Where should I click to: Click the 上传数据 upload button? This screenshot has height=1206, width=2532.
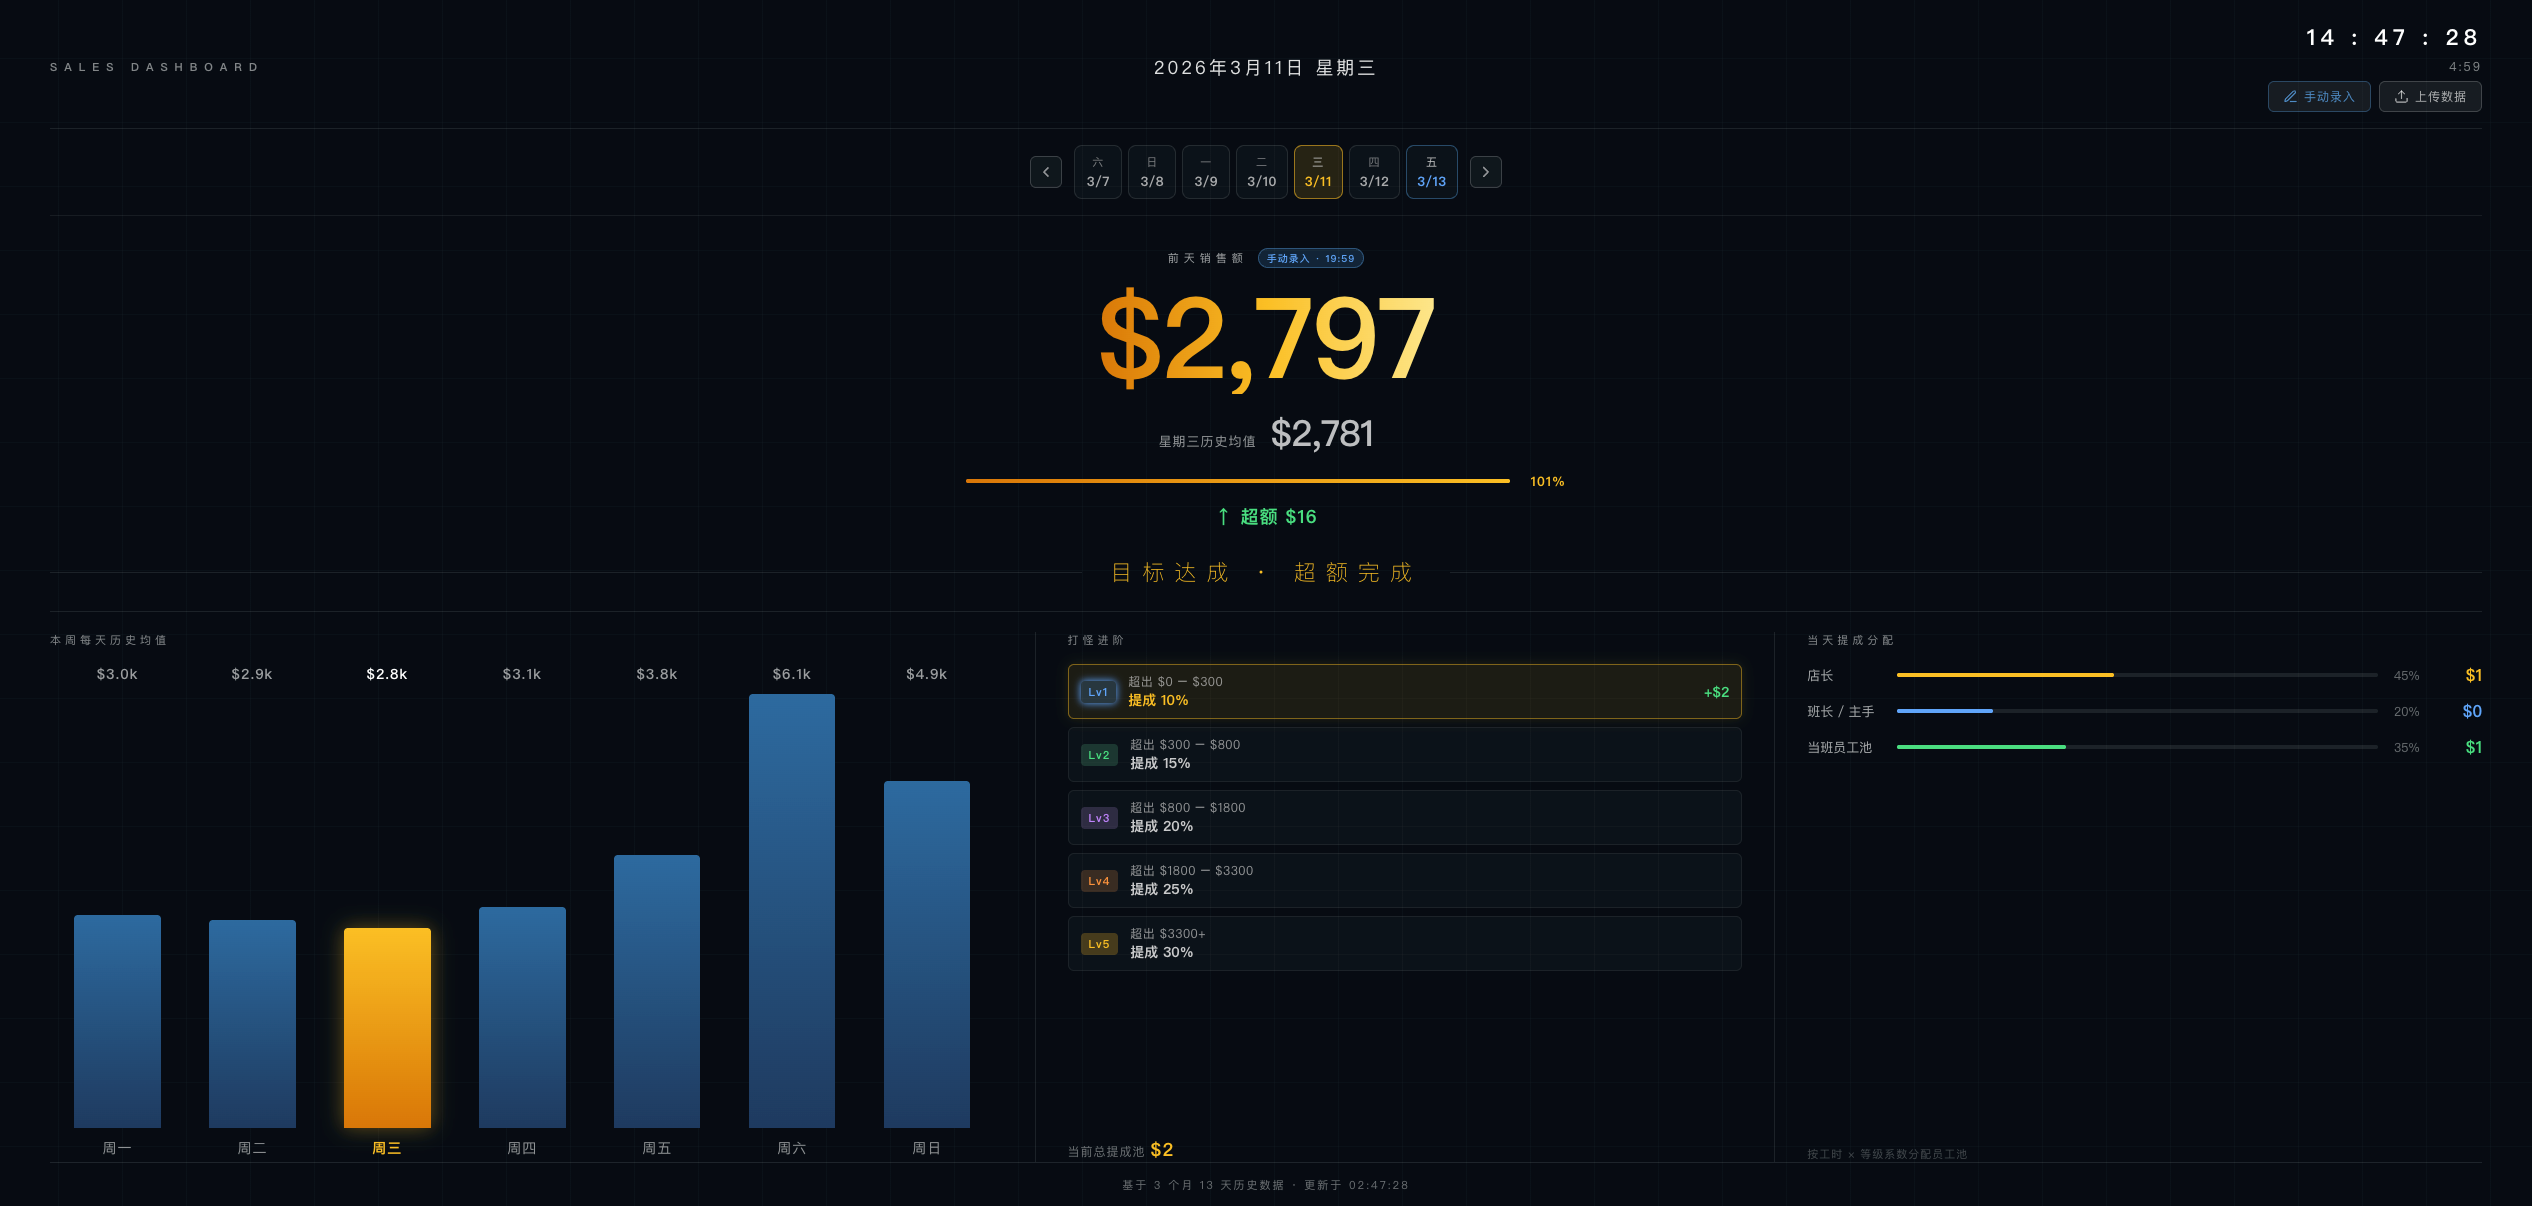(2430, 96)
